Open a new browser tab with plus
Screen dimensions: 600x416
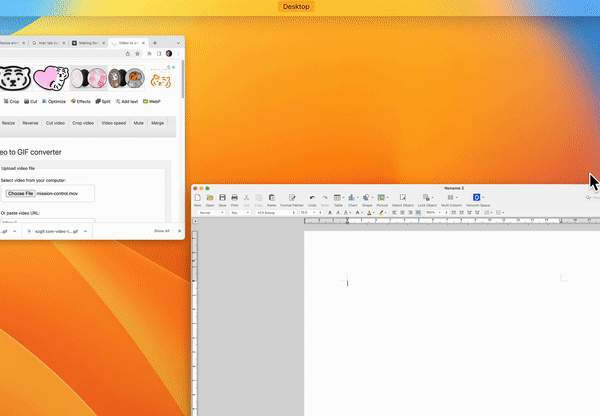click(155, 43)
